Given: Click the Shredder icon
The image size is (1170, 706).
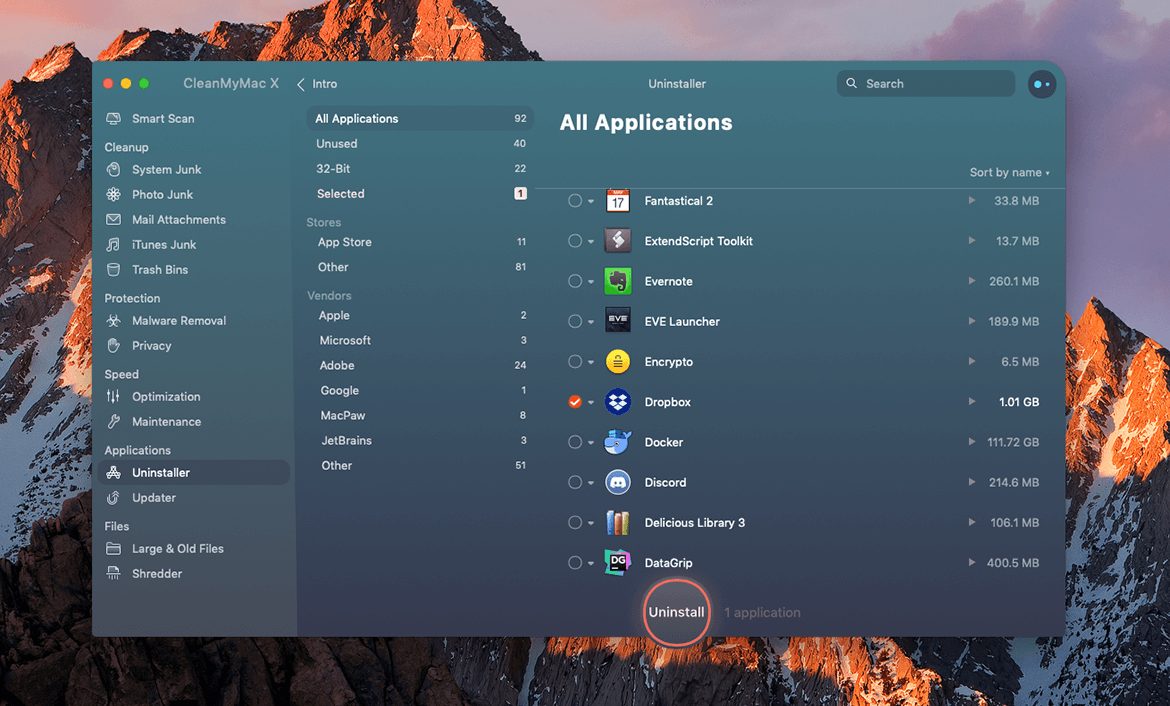Looking at the screenshot, I should (x=113, y=573).
